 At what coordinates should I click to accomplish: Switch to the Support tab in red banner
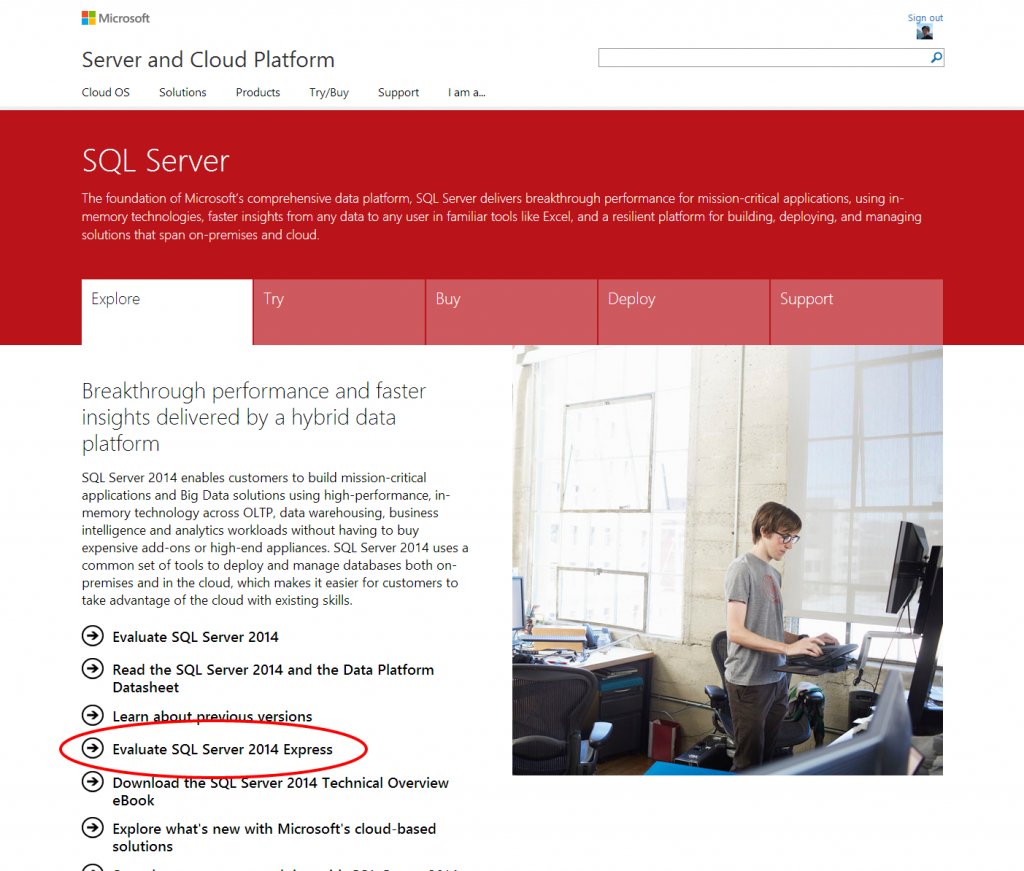click(x=856, y=311)
